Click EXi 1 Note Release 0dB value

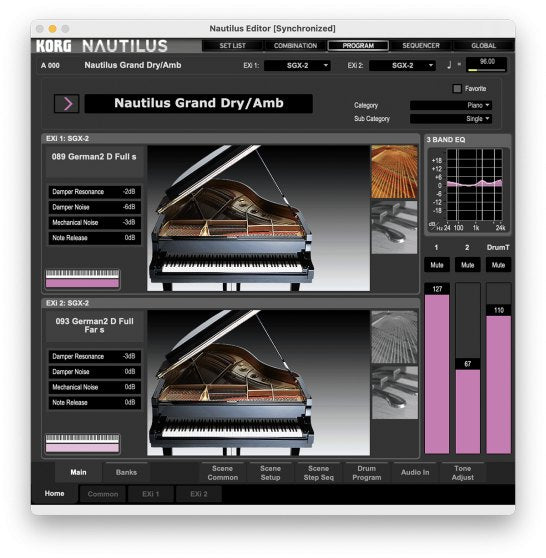click(94, 238)
